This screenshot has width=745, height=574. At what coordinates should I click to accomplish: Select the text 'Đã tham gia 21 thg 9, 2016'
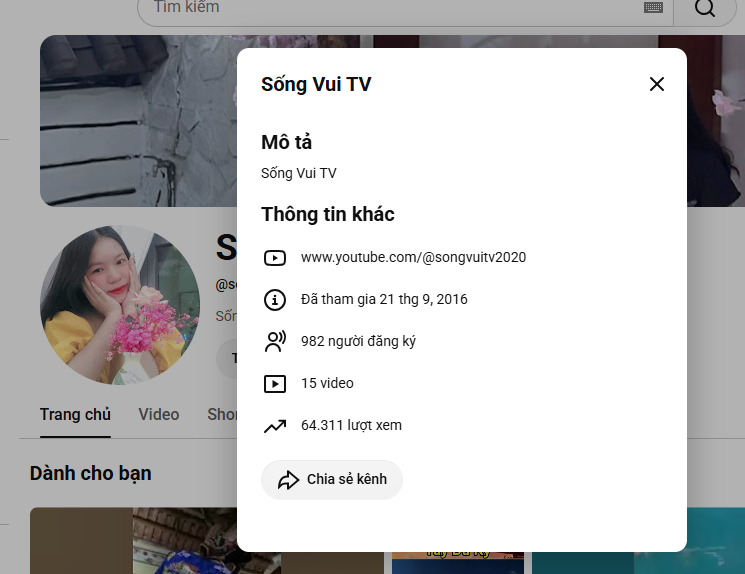click(x=384, y=299)
